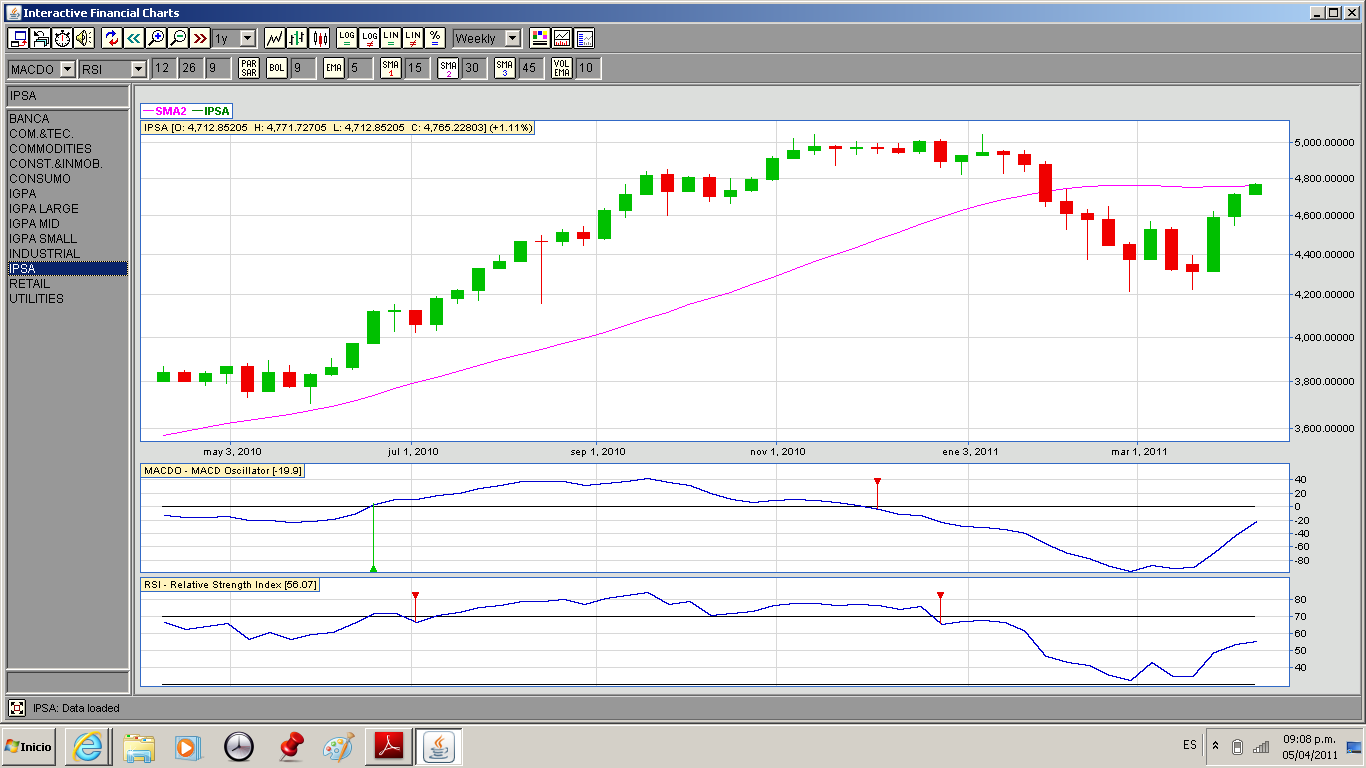Toggle the PAR SAR indicator
Screen dimensions: 1366x768
tap(249, 68)
